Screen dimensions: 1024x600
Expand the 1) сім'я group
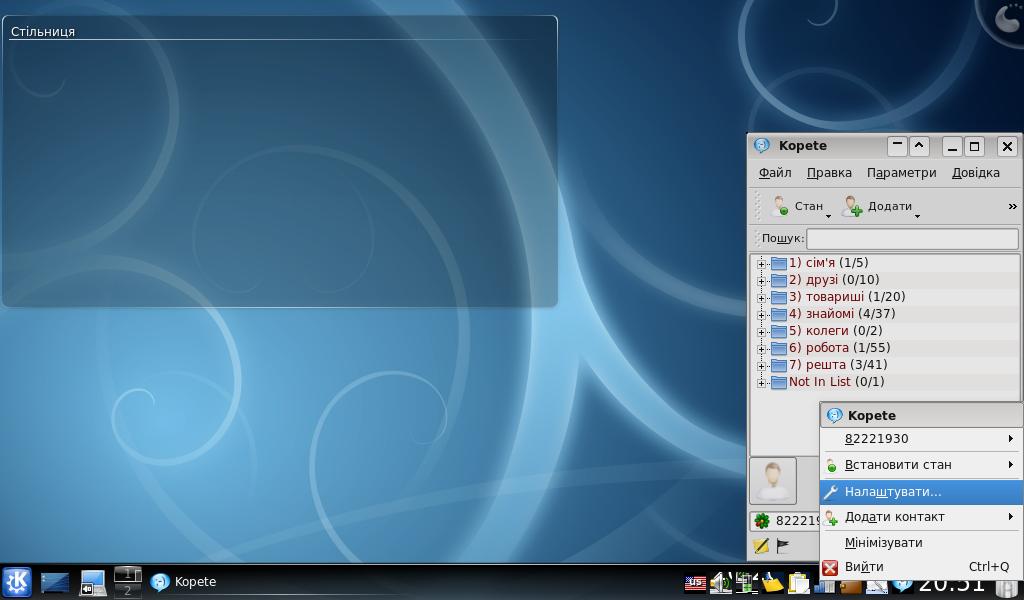coord(761,264)
